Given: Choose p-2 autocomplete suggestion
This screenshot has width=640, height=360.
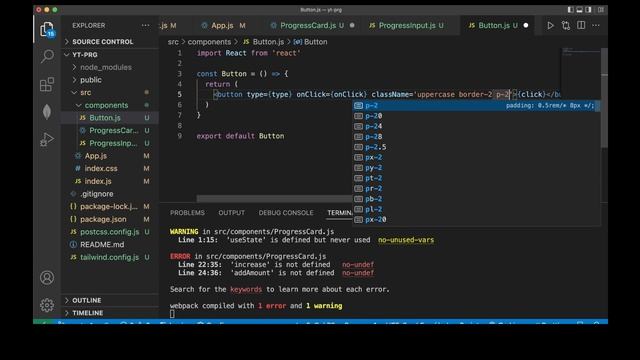Looking at the screenshot, I should coord(476,106).
